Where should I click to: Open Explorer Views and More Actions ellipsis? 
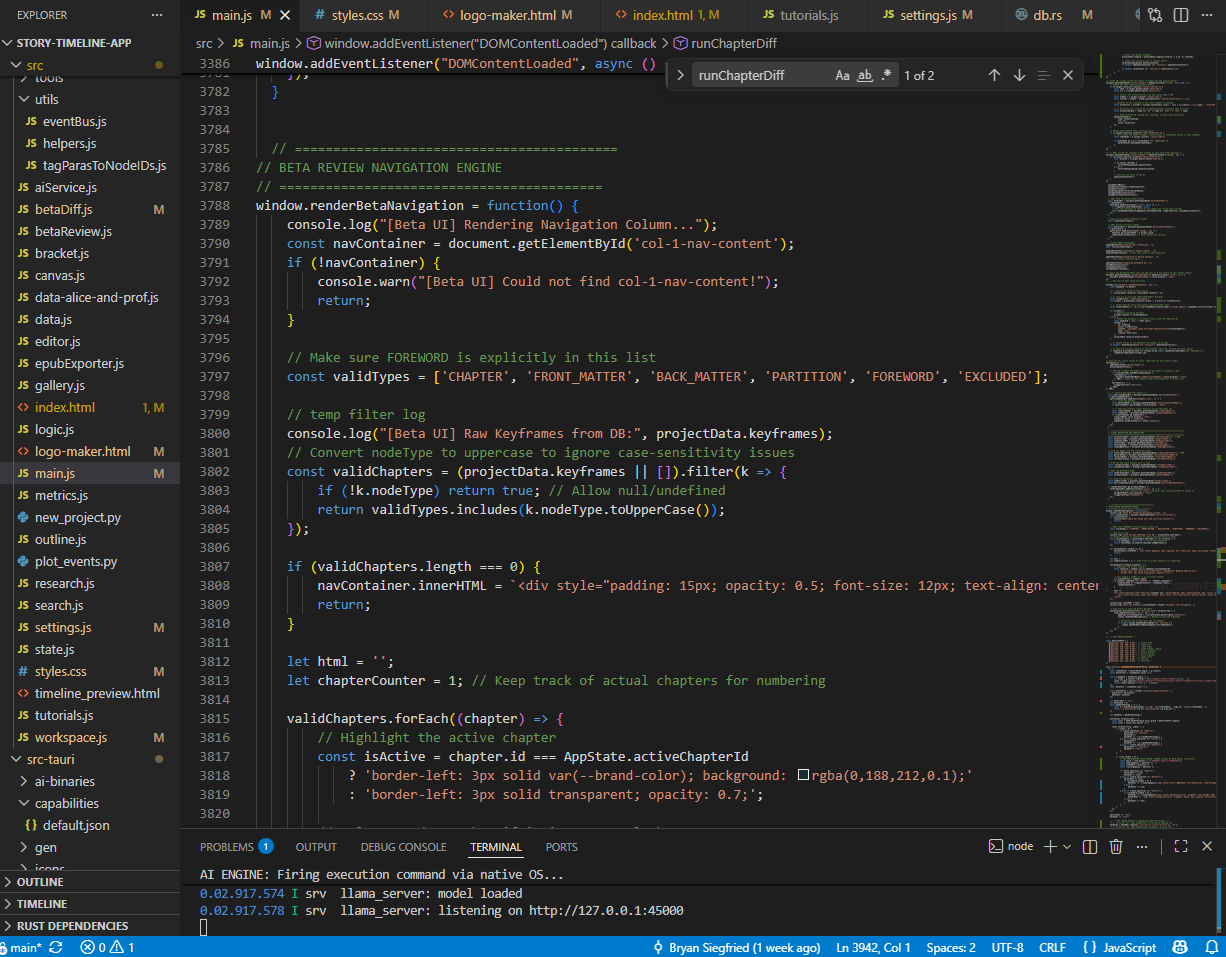pyautogui.click(x=156, y=15)
